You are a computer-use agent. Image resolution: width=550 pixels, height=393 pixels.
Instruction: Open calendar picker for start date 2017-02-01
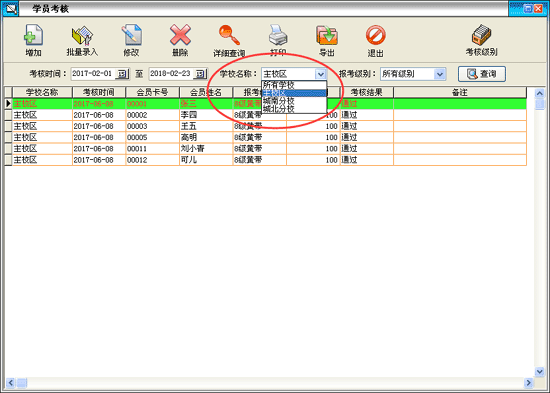(x=122, y=74)
